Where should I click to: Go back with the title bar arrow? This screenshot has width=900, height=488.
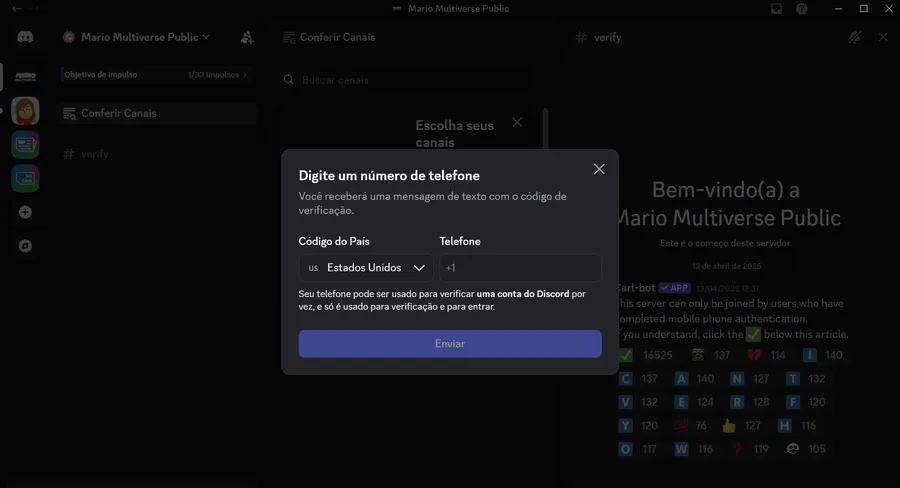(17, 9)
